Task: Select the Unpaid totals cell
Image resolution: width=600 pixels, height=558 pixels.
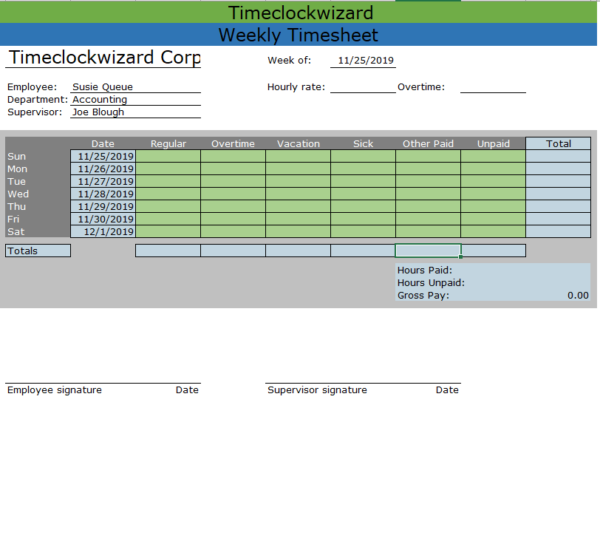Action: tap(494, 251)
